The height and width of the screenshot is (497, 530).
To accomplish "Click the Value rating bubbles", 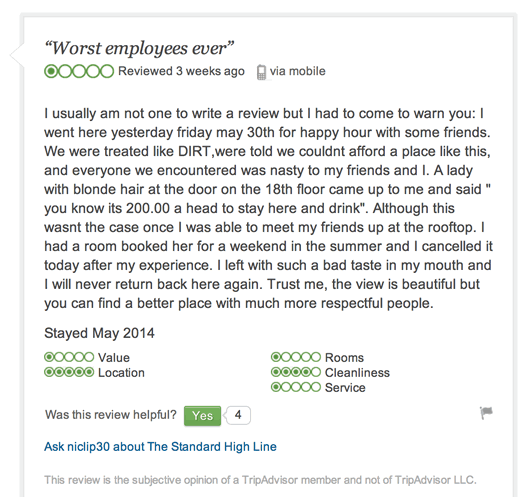I will [69, 357].
